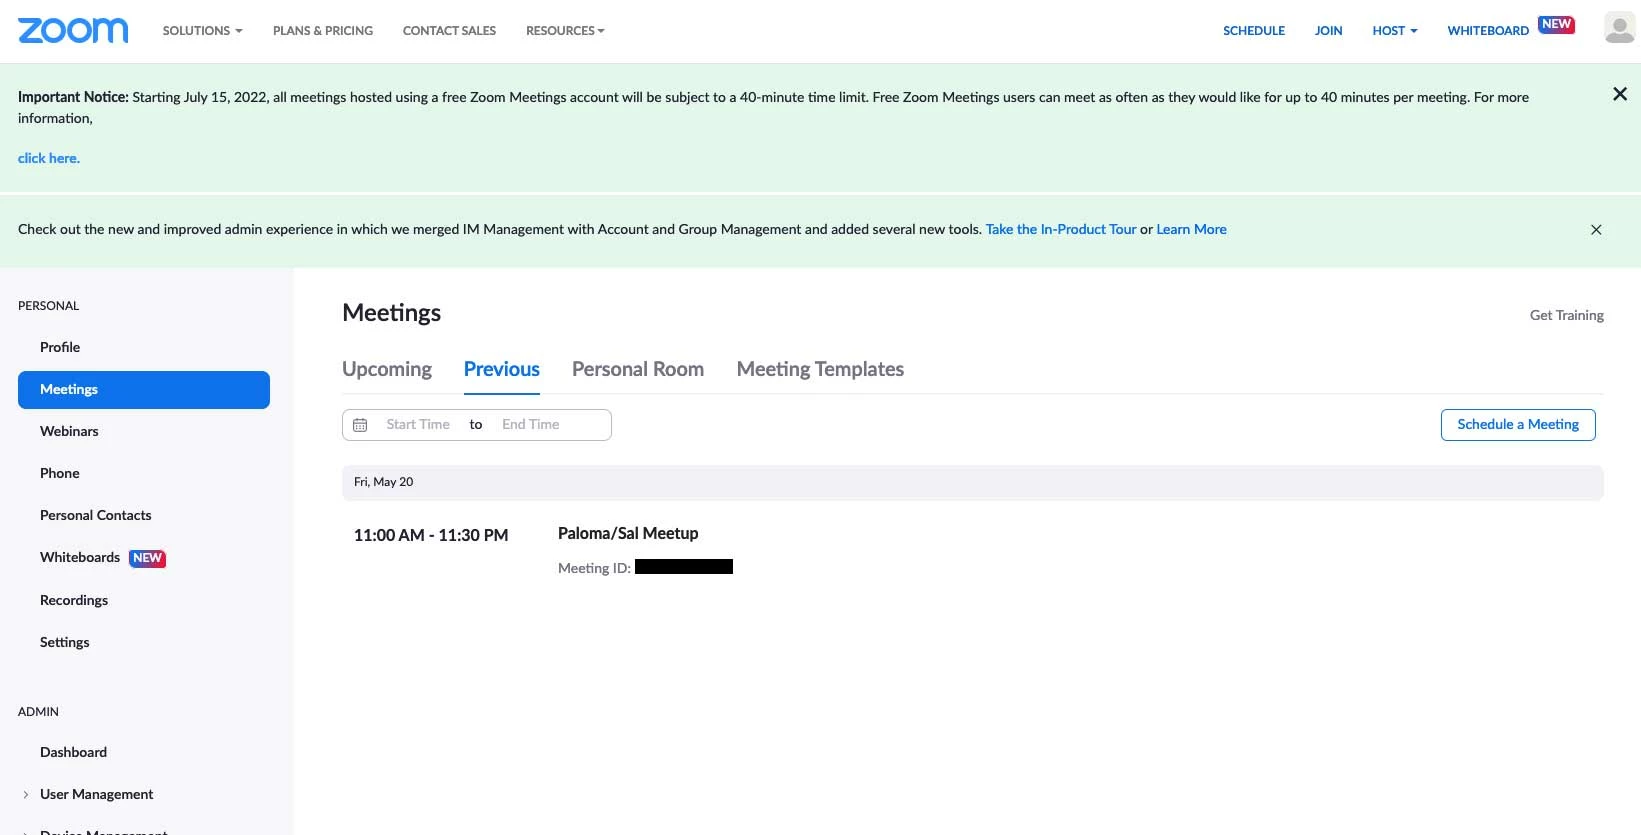Open the Learn More link

(x=1191, y=229)
